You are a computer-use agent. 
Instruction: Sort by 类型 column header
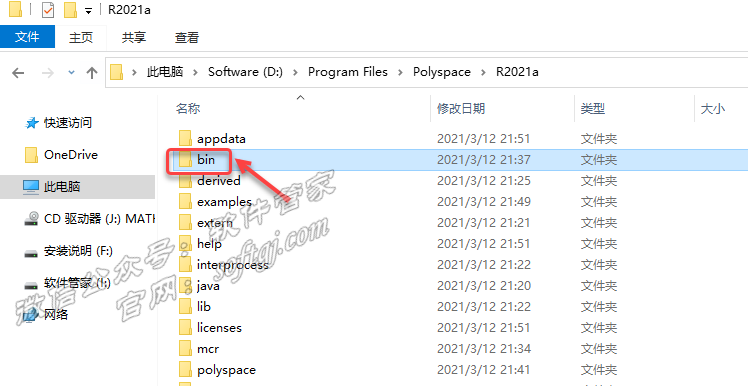click(592, 109)
